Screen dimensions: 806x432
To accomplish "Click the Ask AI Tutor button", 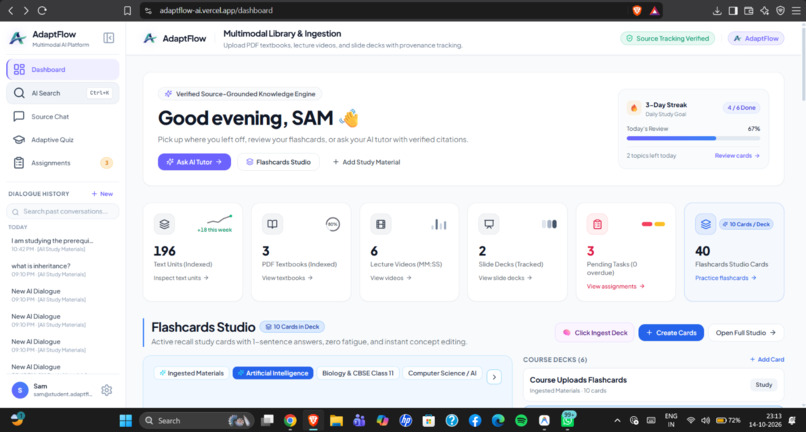I will pos(194,162).
